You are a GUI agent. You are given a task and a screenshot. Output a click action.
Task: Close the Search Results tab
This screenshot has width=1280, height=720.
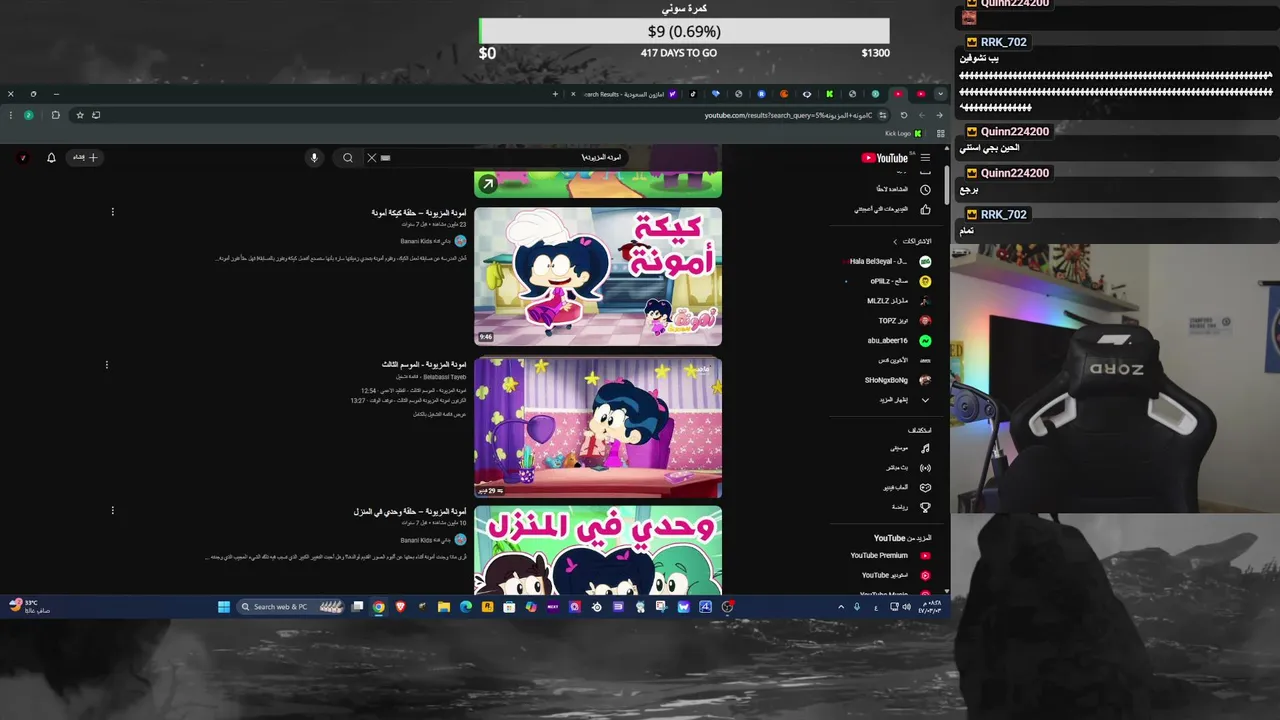(x=573, y=94)
